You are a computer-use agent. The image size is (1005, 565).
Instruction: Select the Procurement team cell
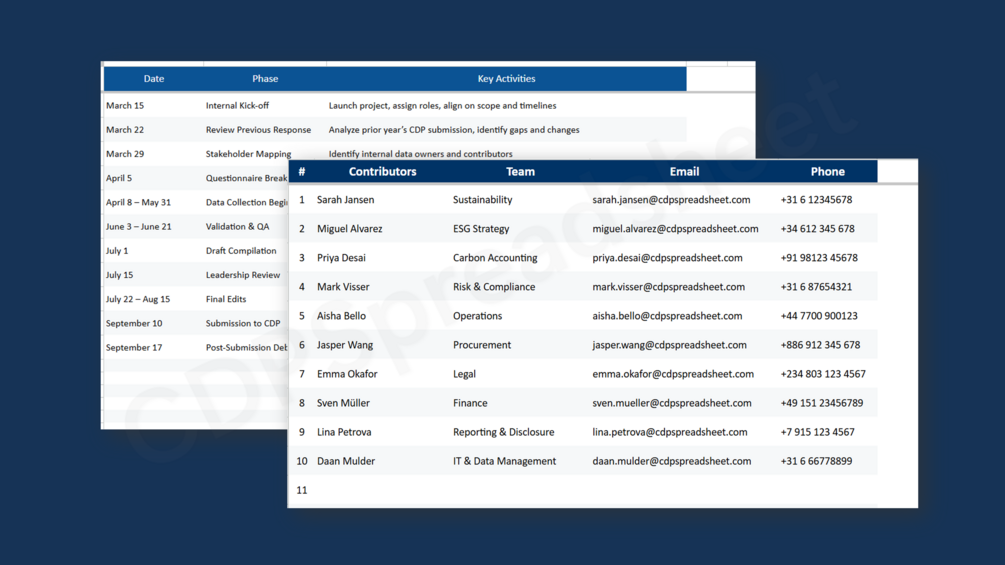click(482, 345)
